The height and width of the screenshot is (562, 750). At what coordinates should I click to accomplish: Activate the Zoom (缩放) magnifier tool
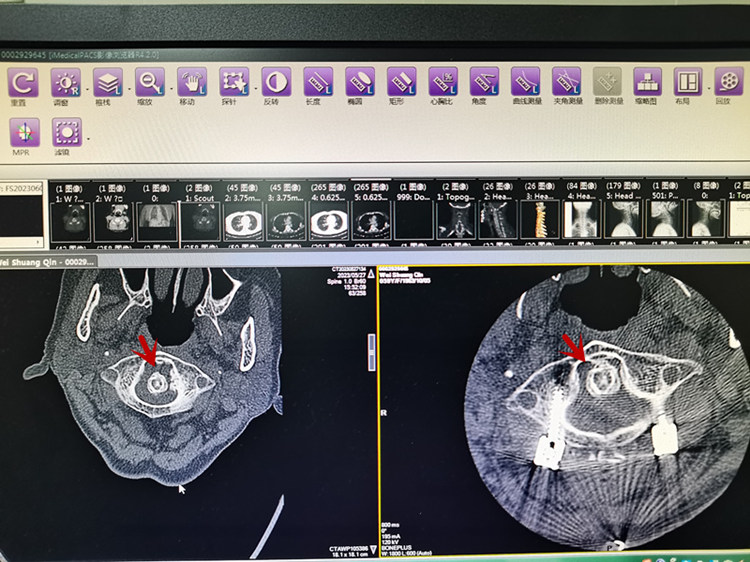click(150, 82)
